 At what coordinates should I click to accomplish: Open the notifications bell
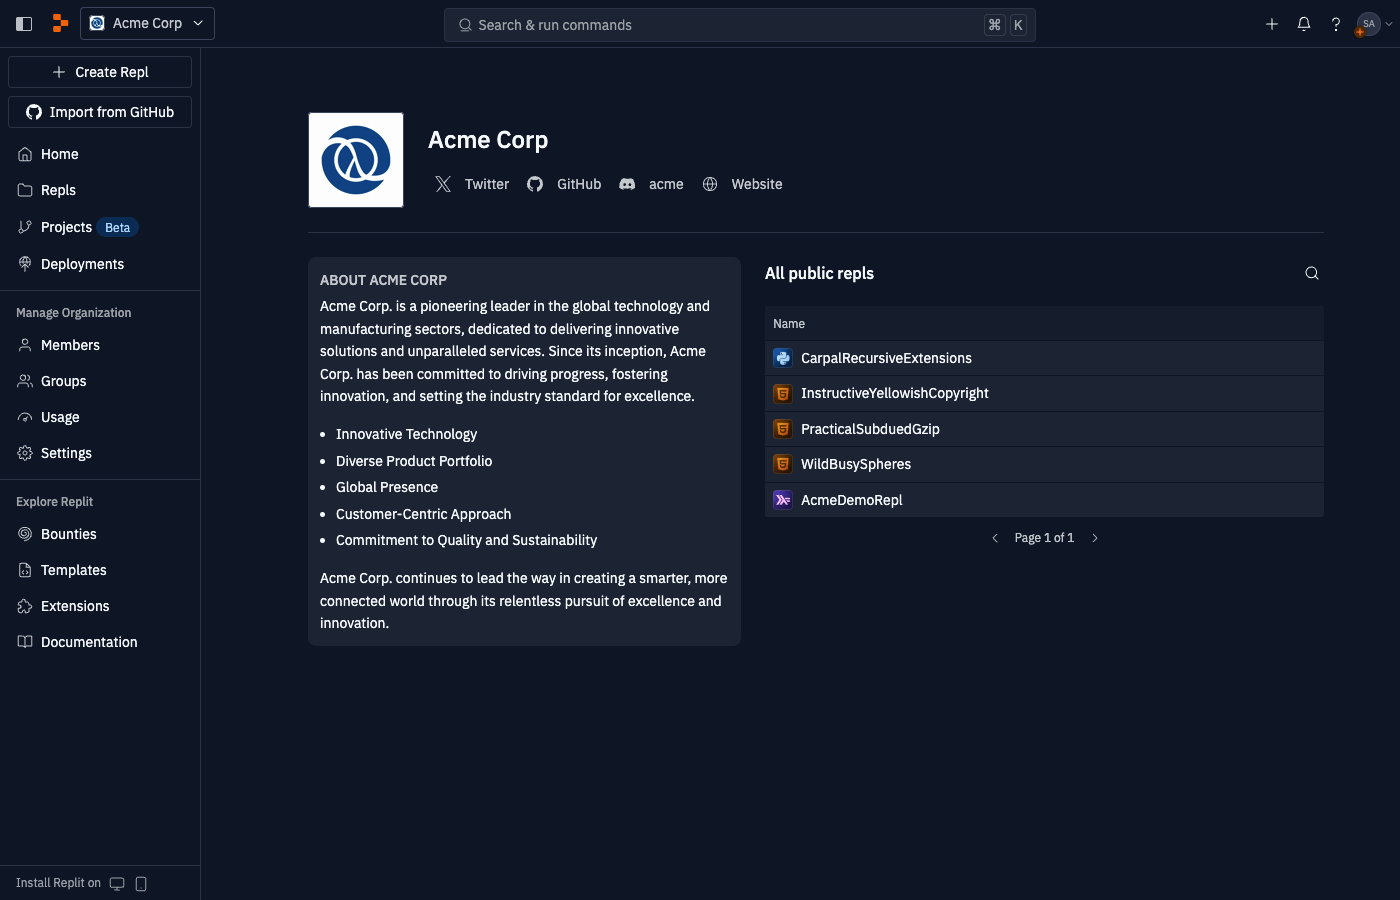click(1304, 24)
